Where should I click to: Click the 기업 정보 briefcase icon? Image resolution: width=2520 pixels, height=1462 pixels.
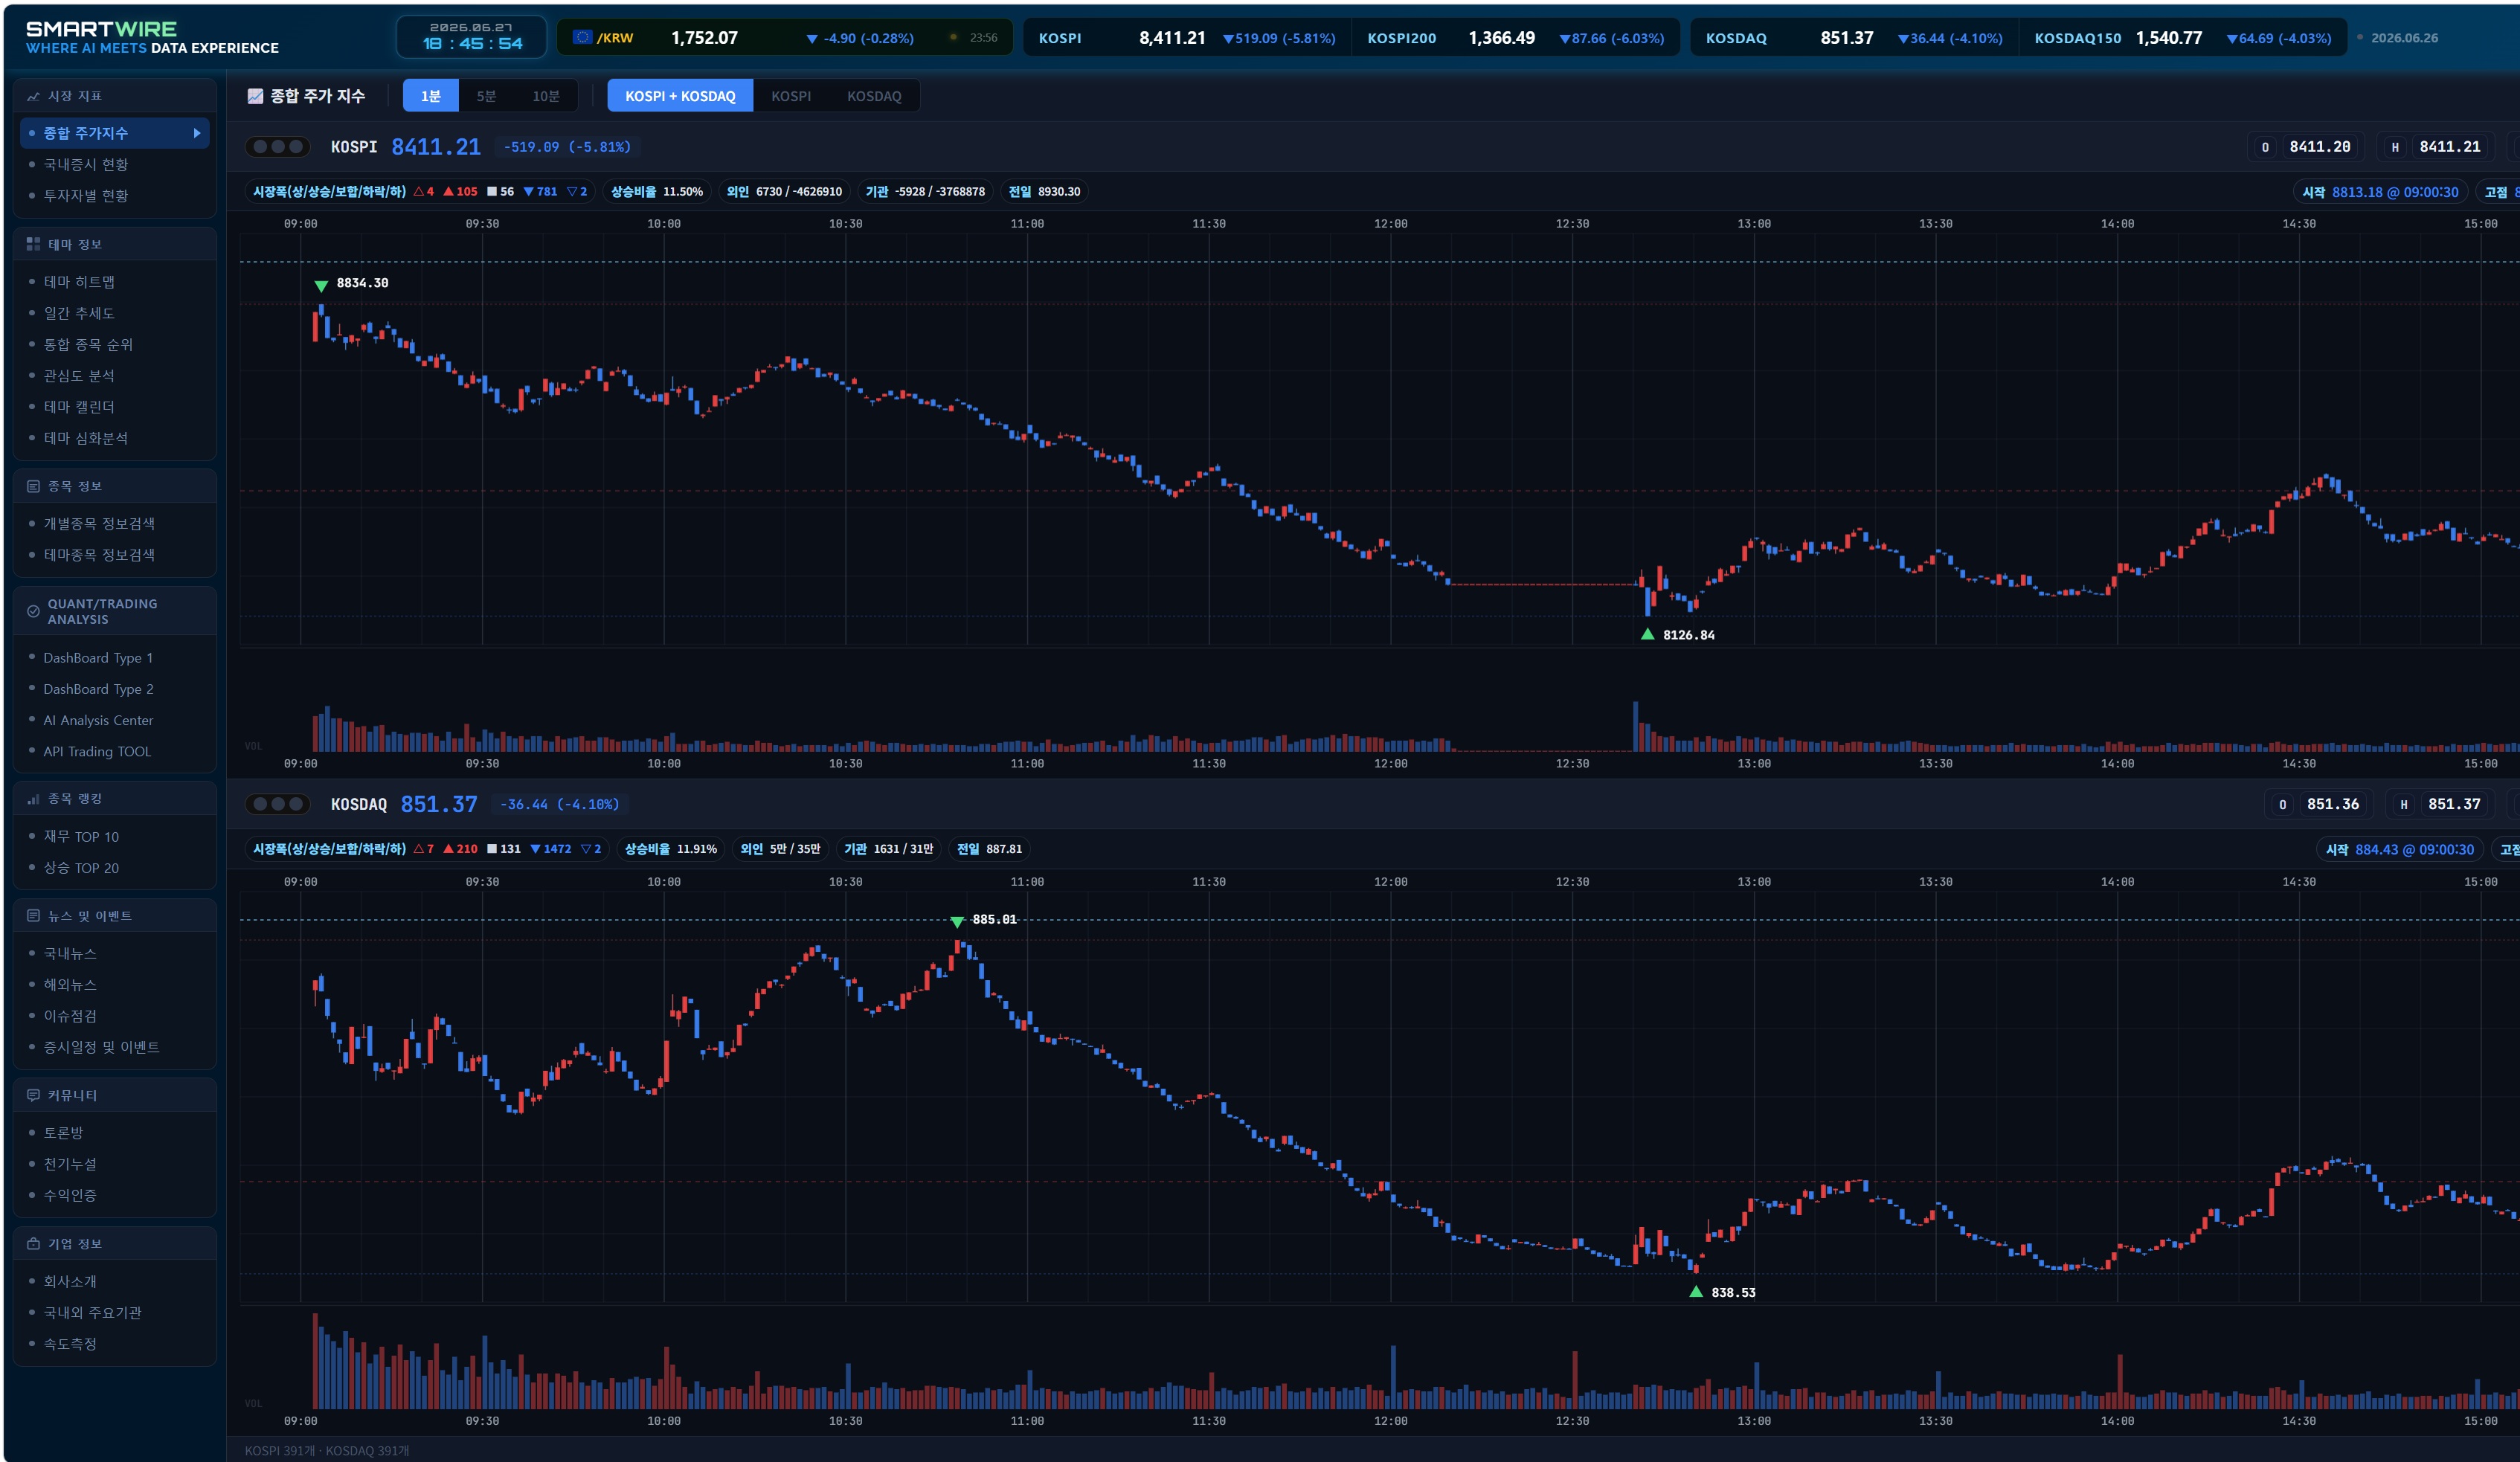pos(33,1243)
